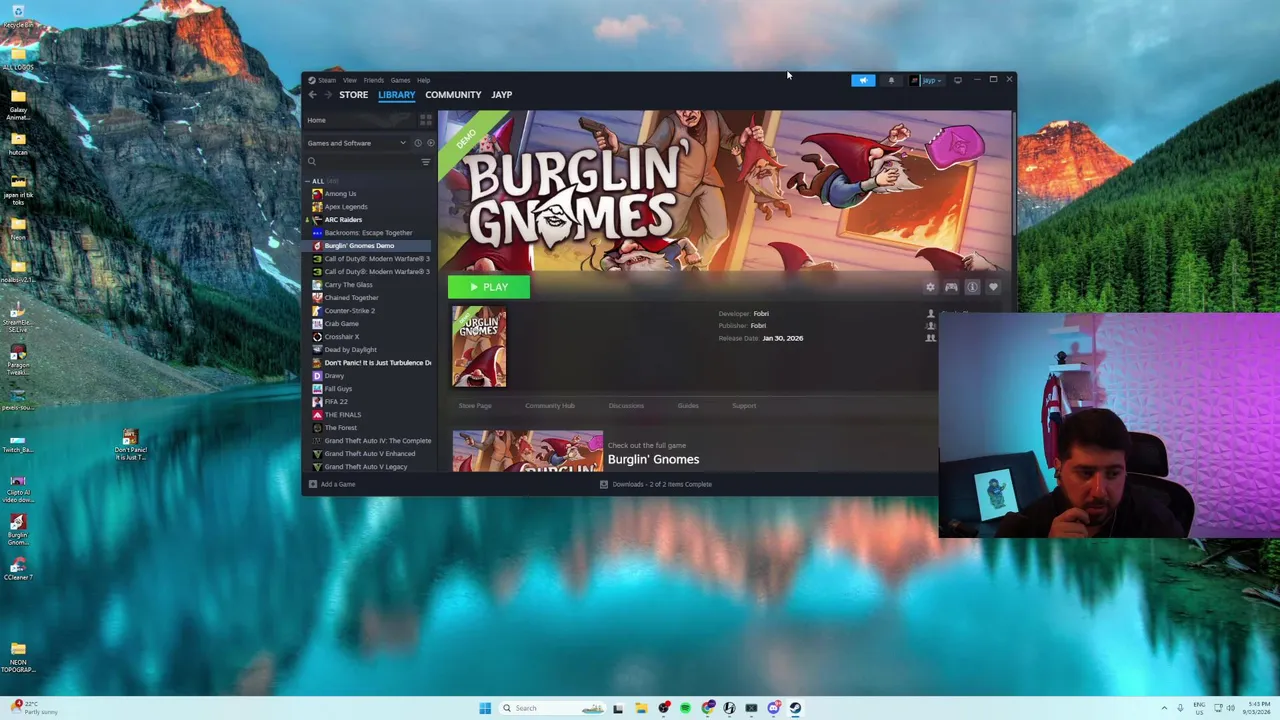Open controller settings icon
Viewport: 1280px width, 720px height.
[x=951, y=287]
